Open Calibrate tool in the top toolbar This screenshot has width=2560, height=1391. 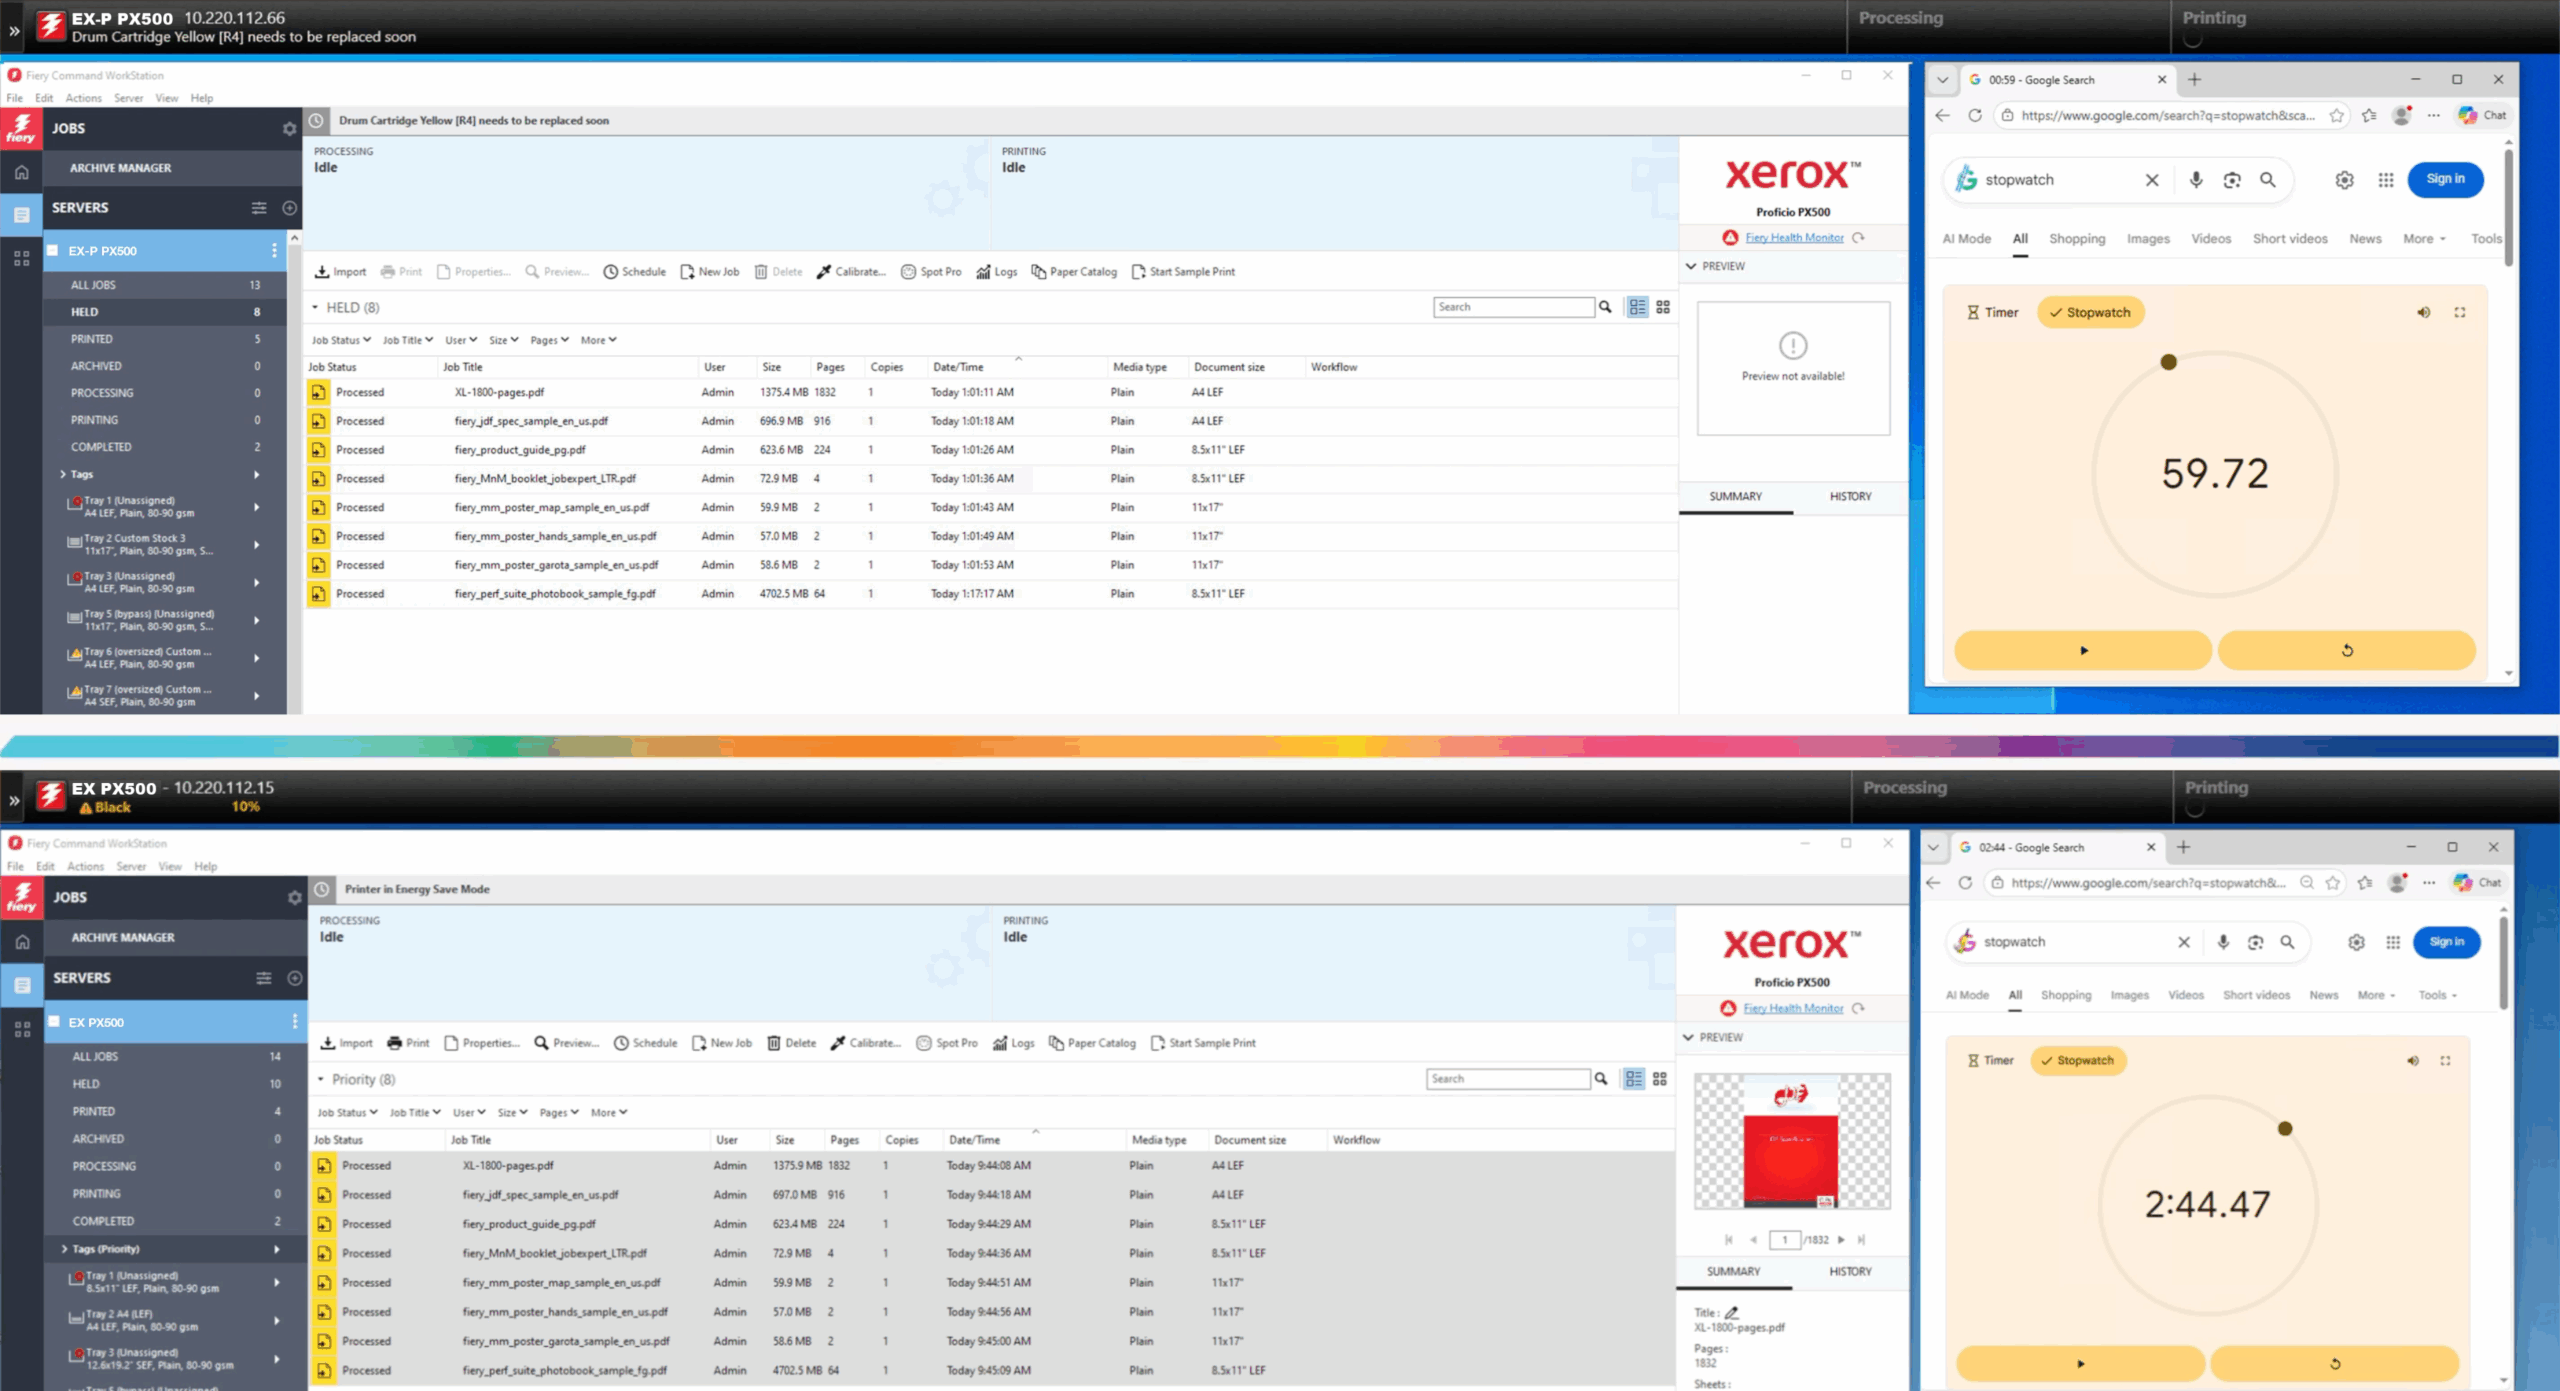pos(851,272)
